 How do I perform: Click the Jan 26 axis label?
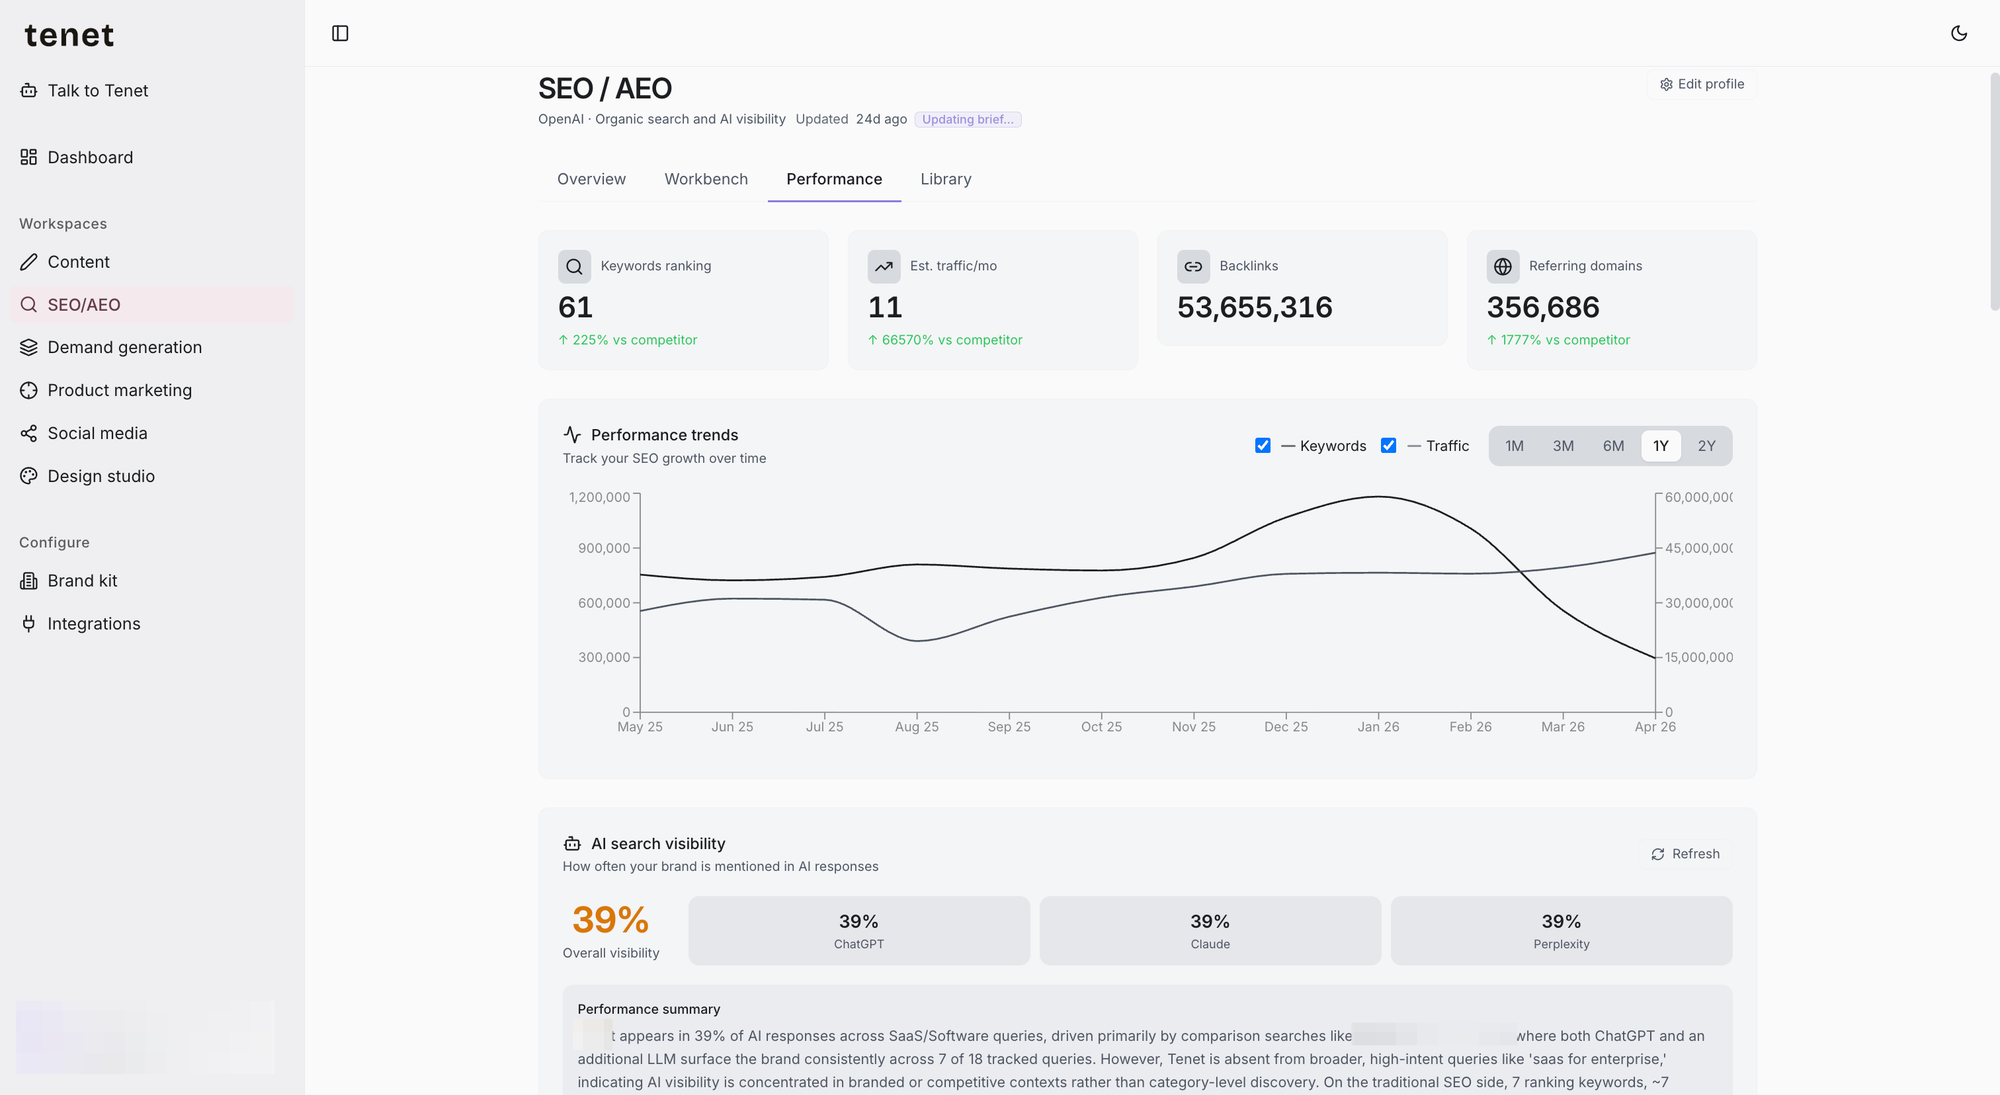pyautogui.click(x=1378, y=727)
